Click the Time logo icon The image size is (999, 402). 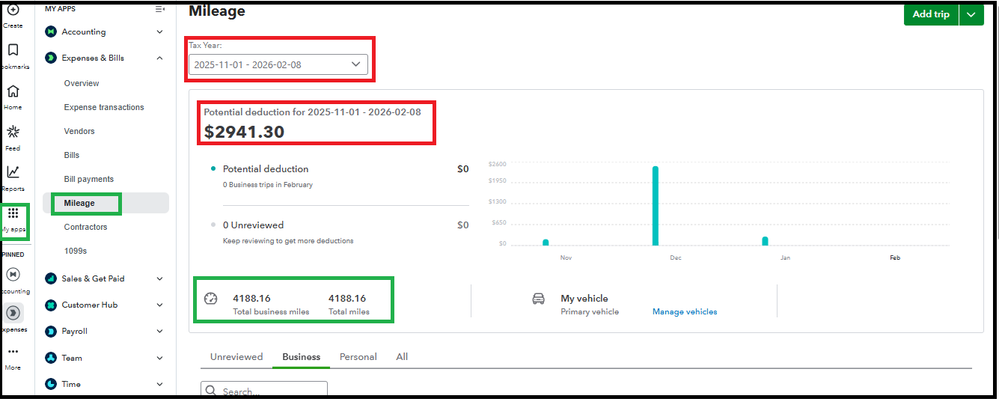pyautogui.click(x=50, y=384)
